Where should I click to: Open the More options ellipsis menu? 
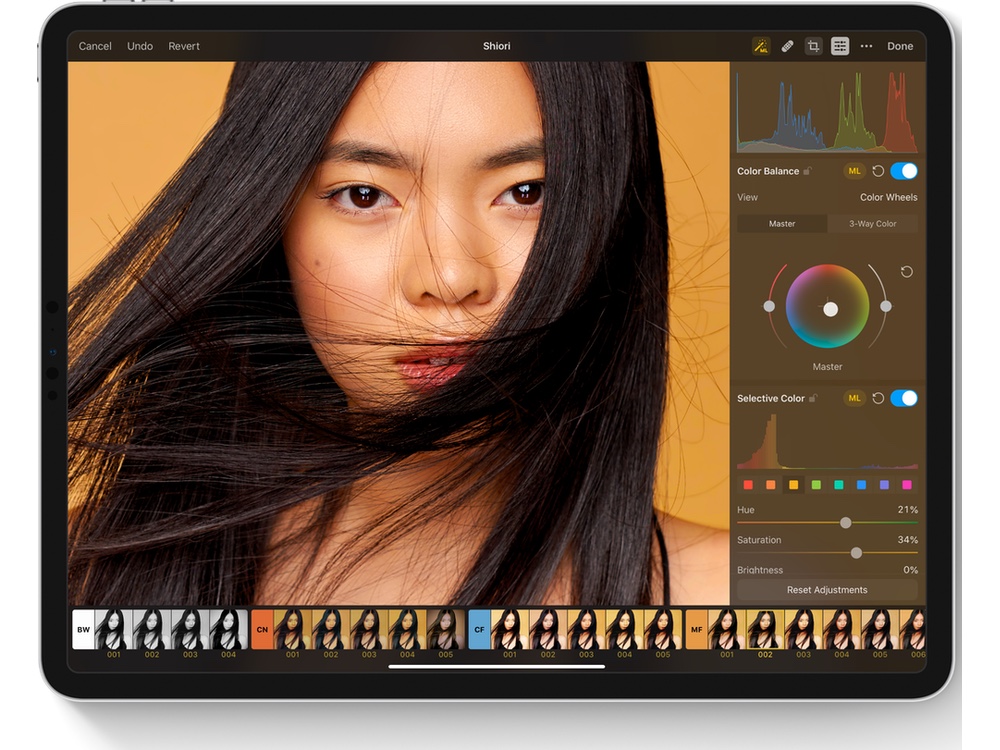pos(866,46)
